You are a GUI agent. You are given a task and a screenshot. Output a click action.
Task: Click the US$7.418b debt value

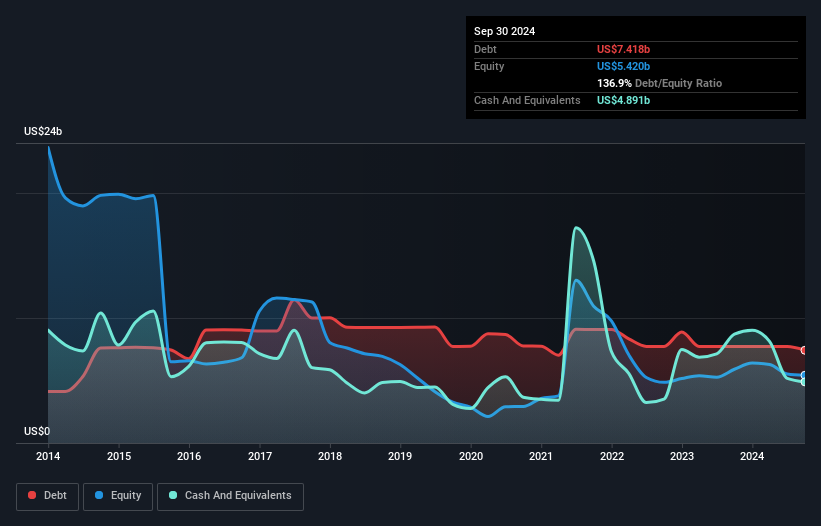pos(623,49)
